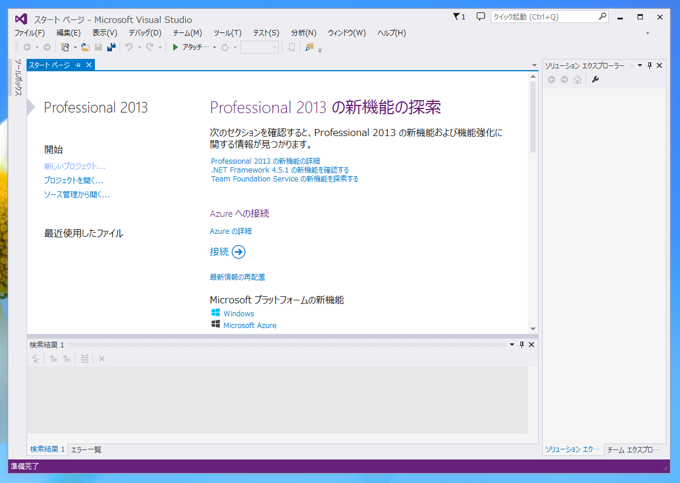Click the first icon in 検索結果 toolbar
Screen dimensions: 680x483
click(36, 359)
